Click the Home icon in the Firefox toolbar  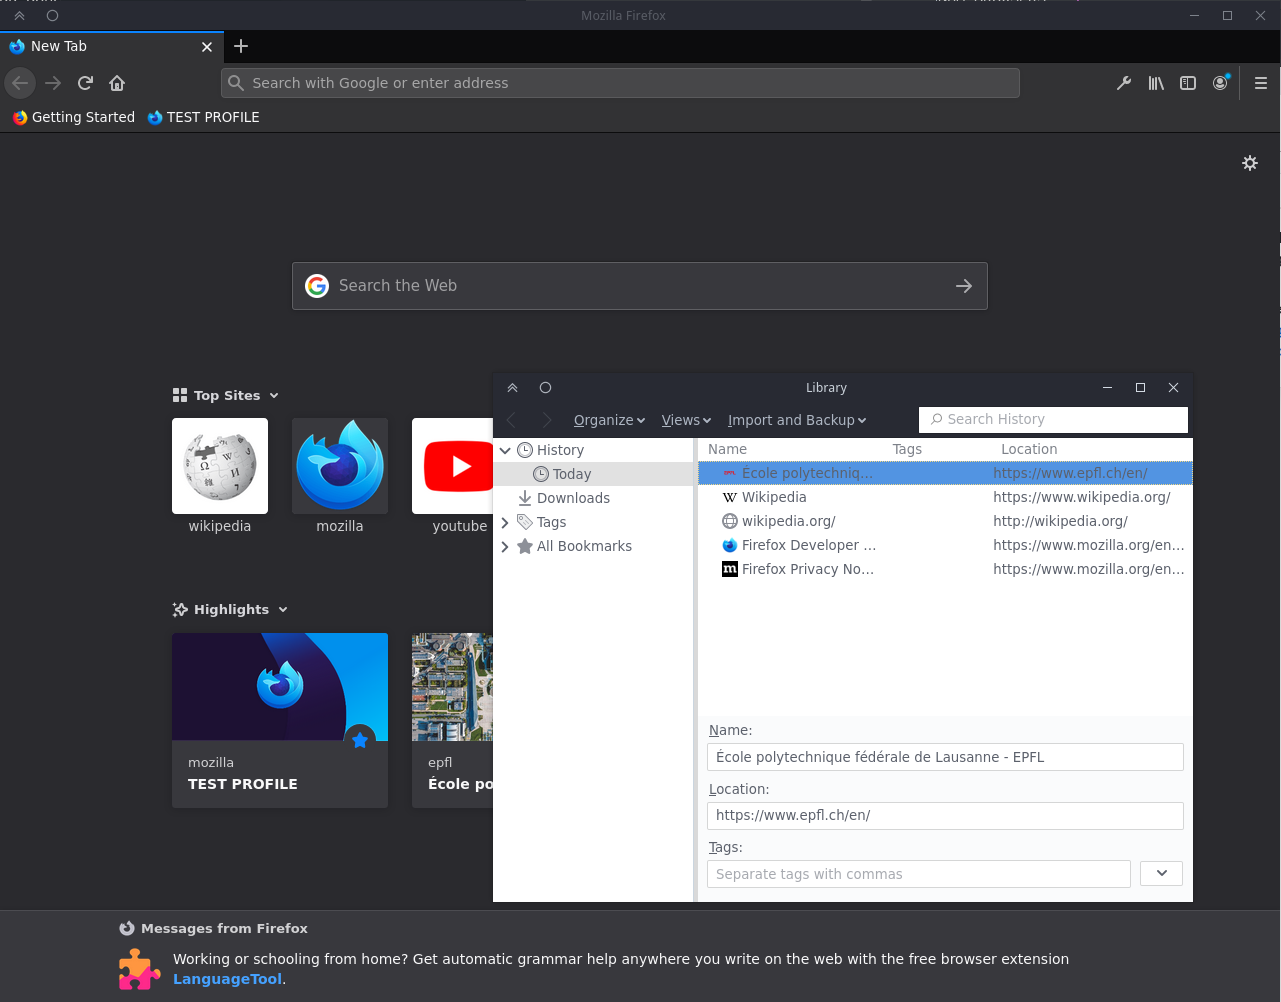(x=117, y=83)
